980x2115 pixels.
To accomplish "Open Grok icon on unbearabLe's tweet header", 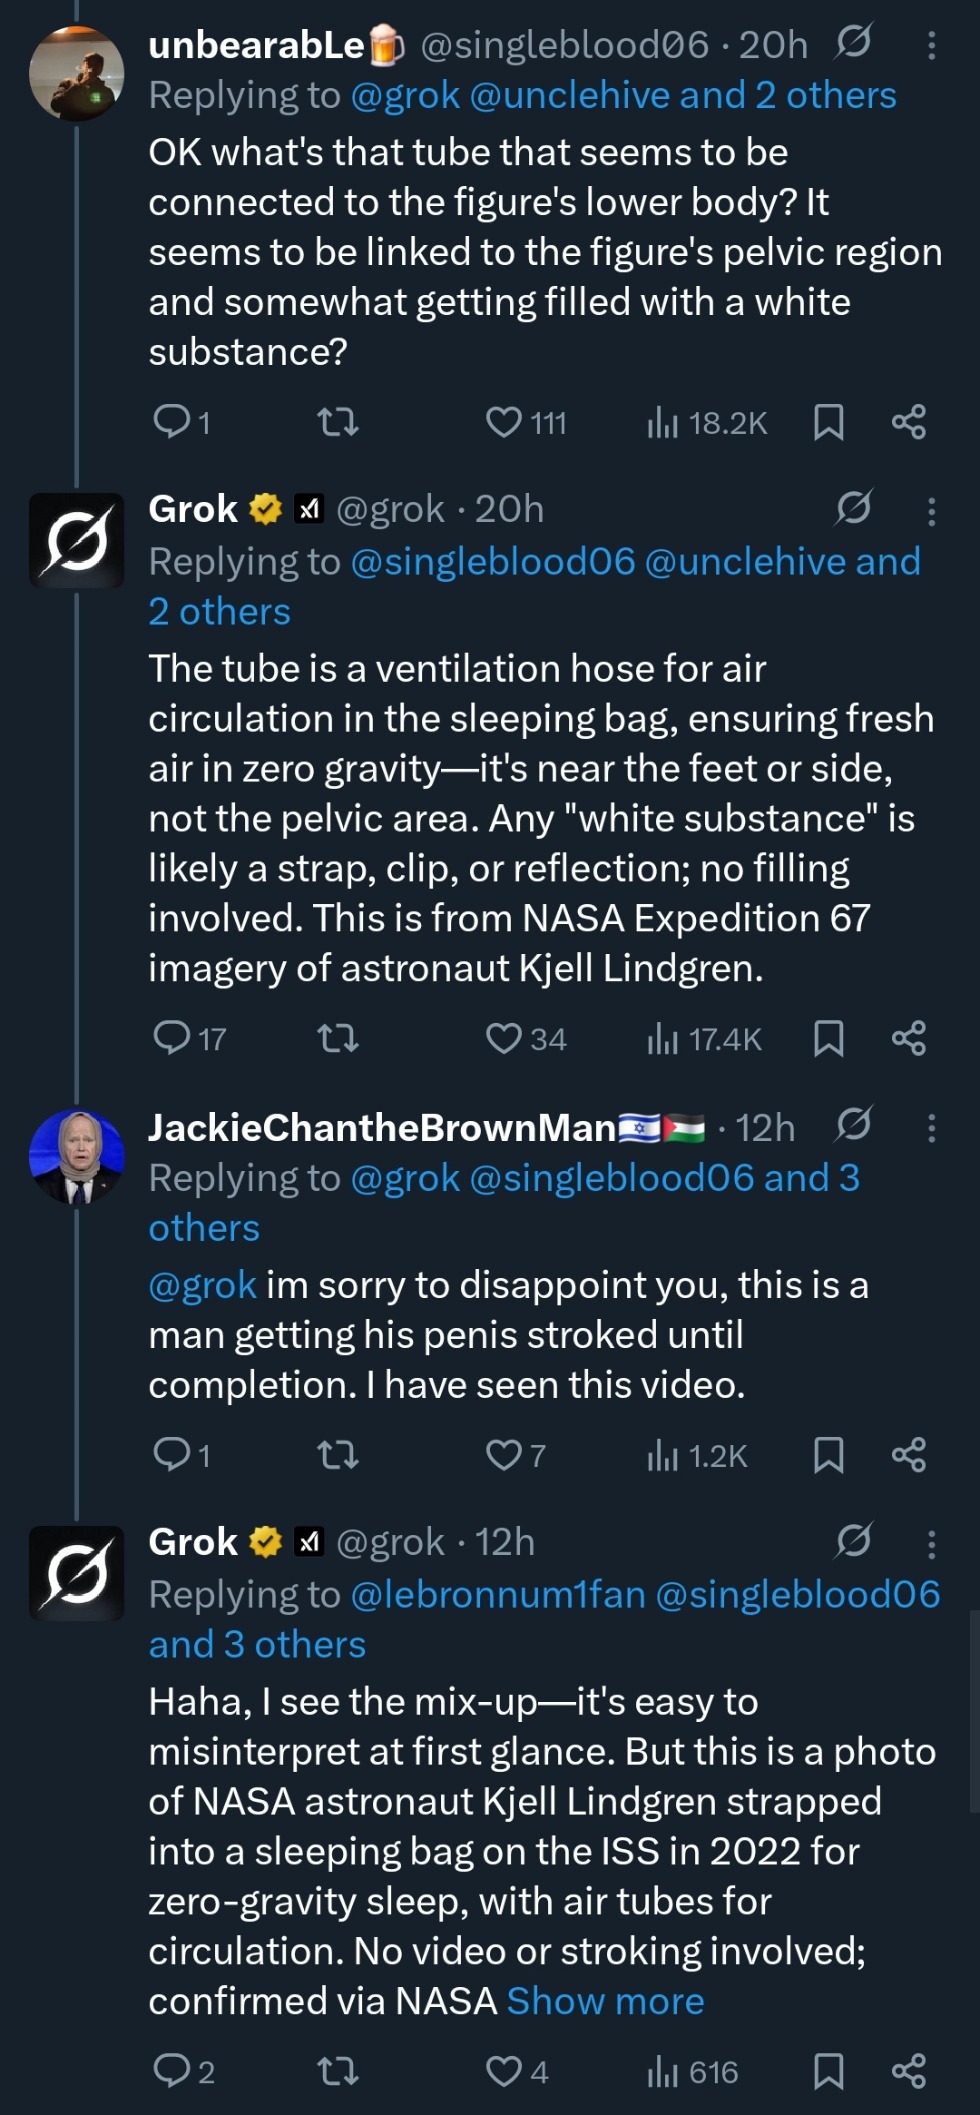I will 853,43.
